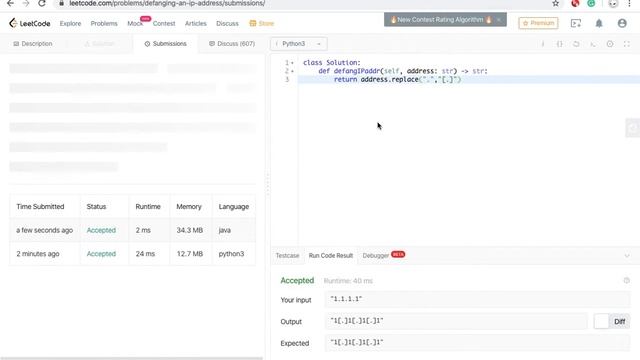
Task: Collapse the defangIPaddr fold arrow
Action: (x=292, y=71)
